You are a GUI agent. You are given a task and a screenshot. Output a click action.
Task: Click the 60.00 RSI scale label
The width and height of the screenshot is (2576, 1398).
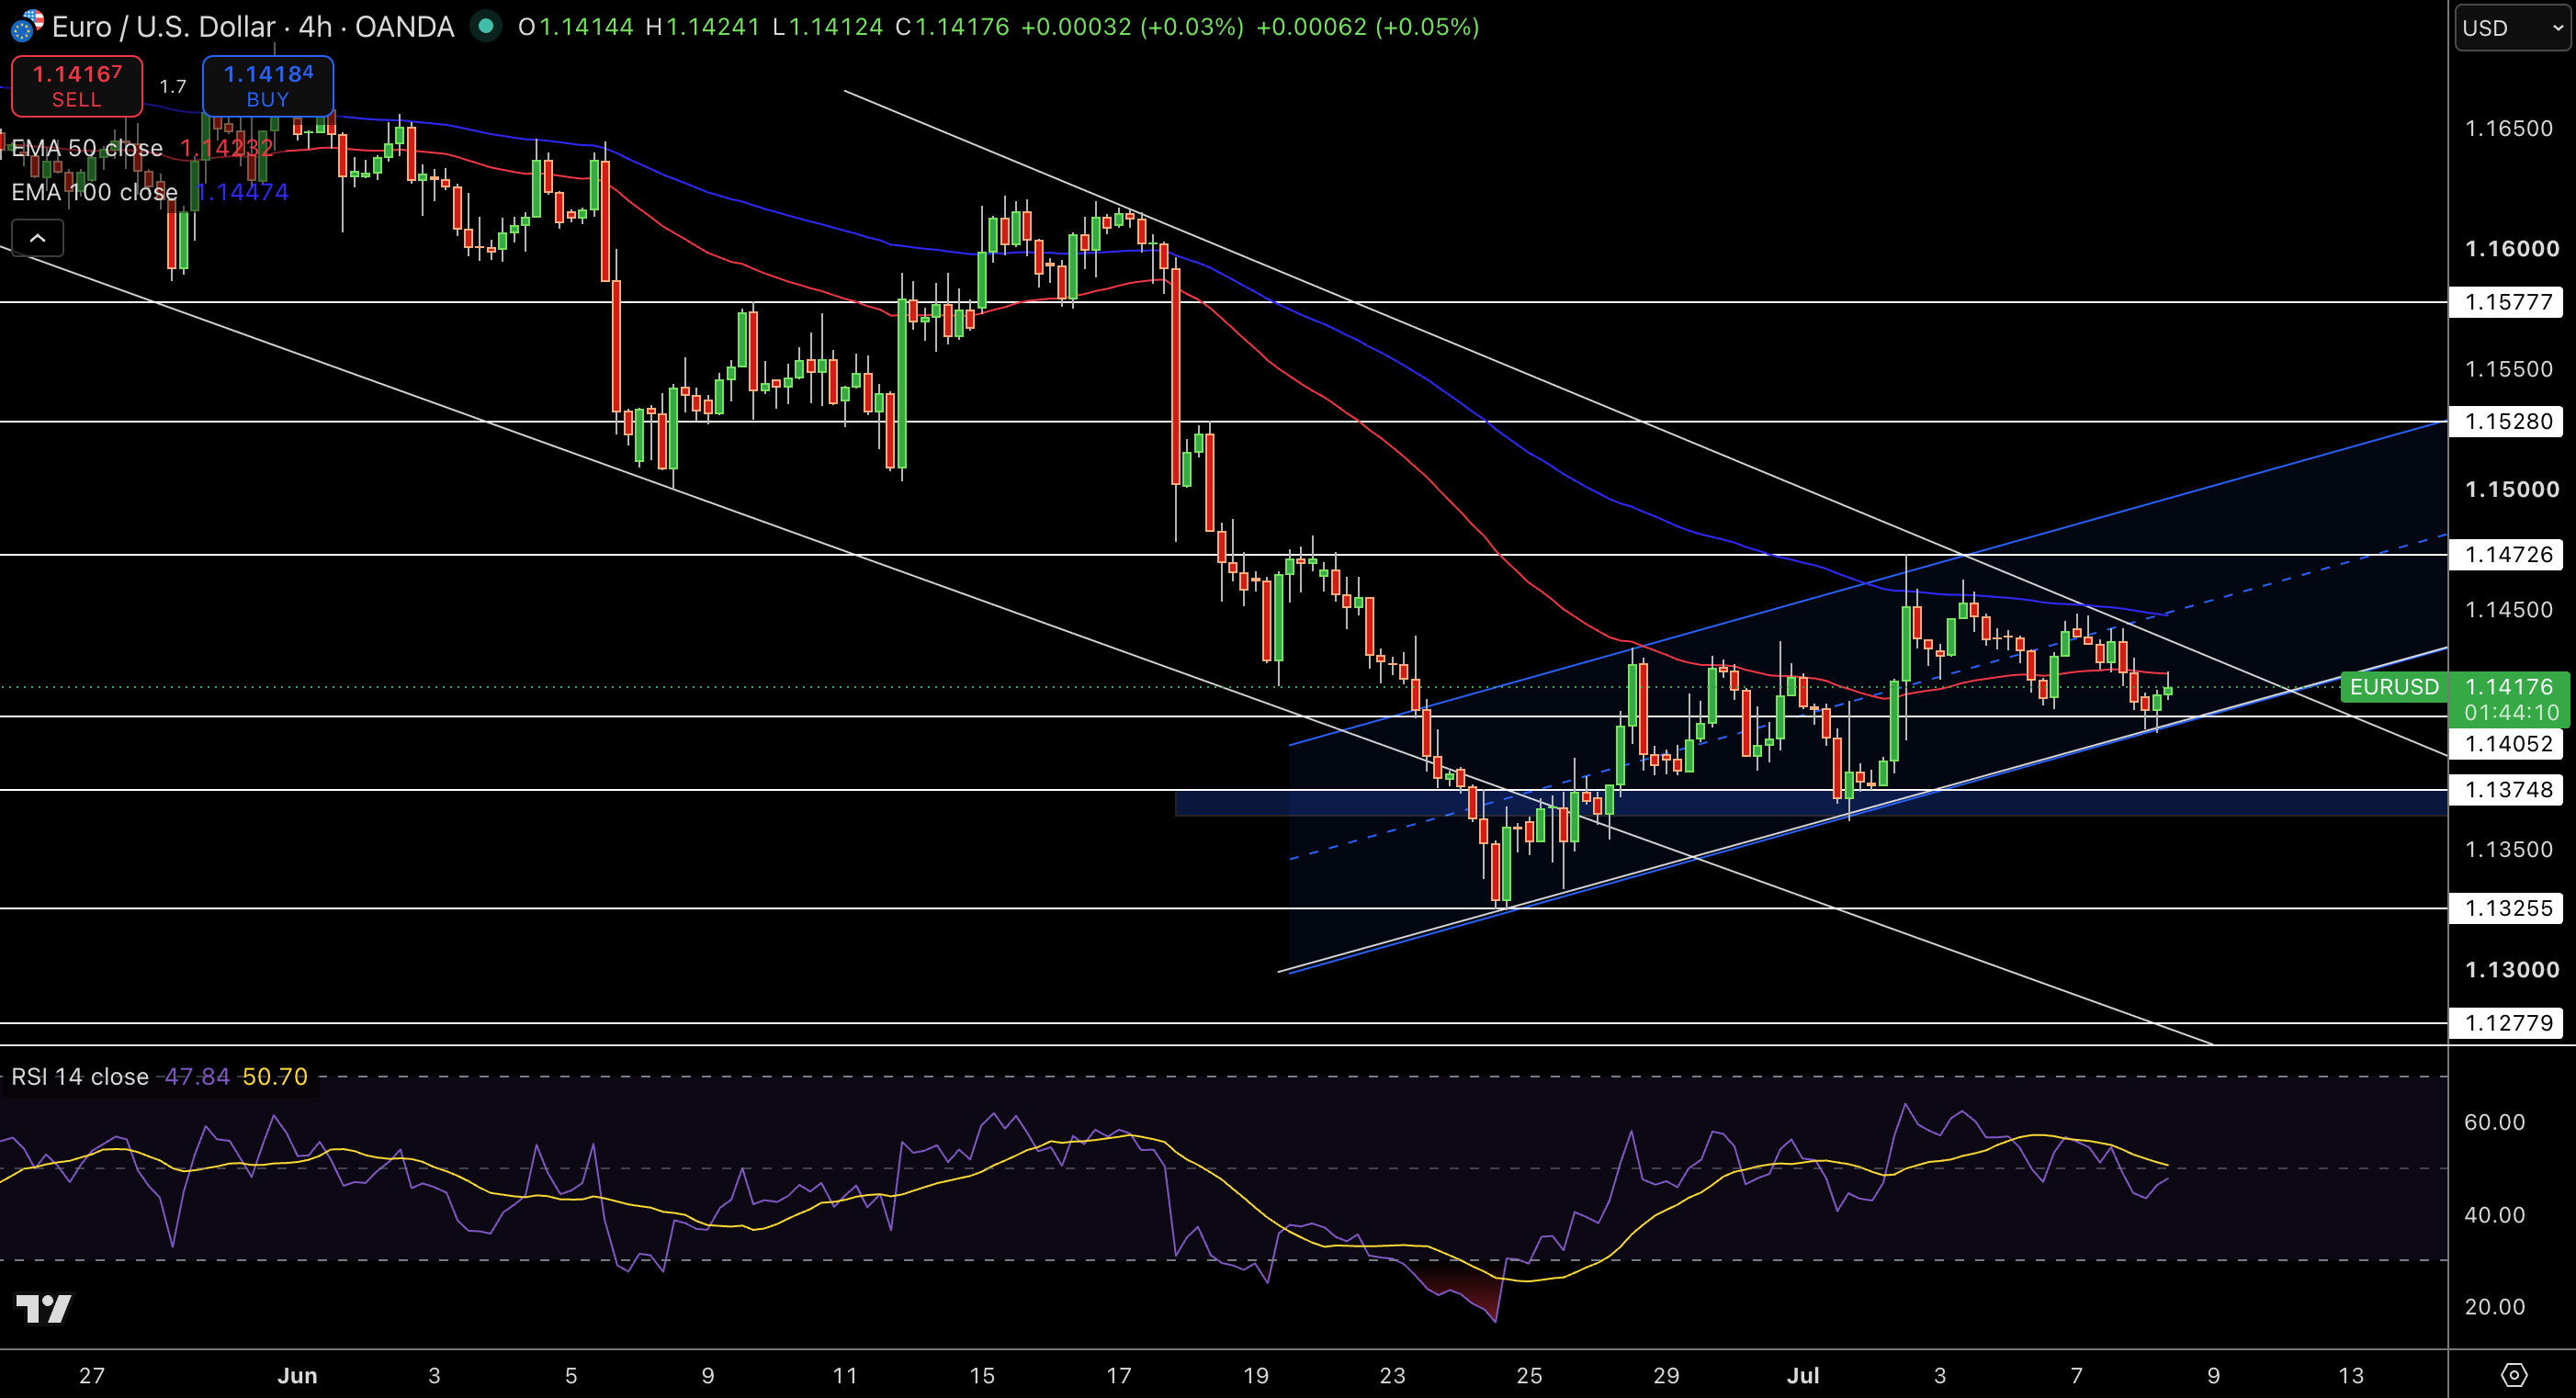(2495, 1122)
